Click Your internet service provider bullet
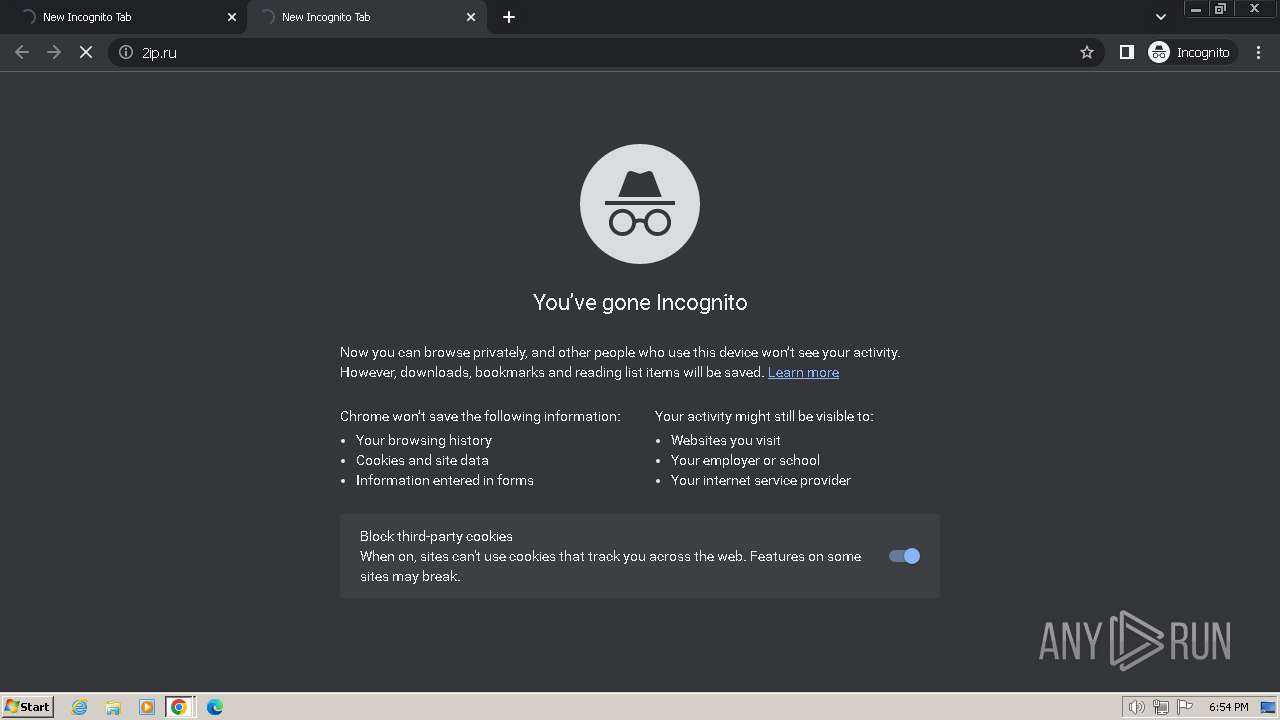The height and width of the screenshot is (720, 1280). click(x=761, y=480)
